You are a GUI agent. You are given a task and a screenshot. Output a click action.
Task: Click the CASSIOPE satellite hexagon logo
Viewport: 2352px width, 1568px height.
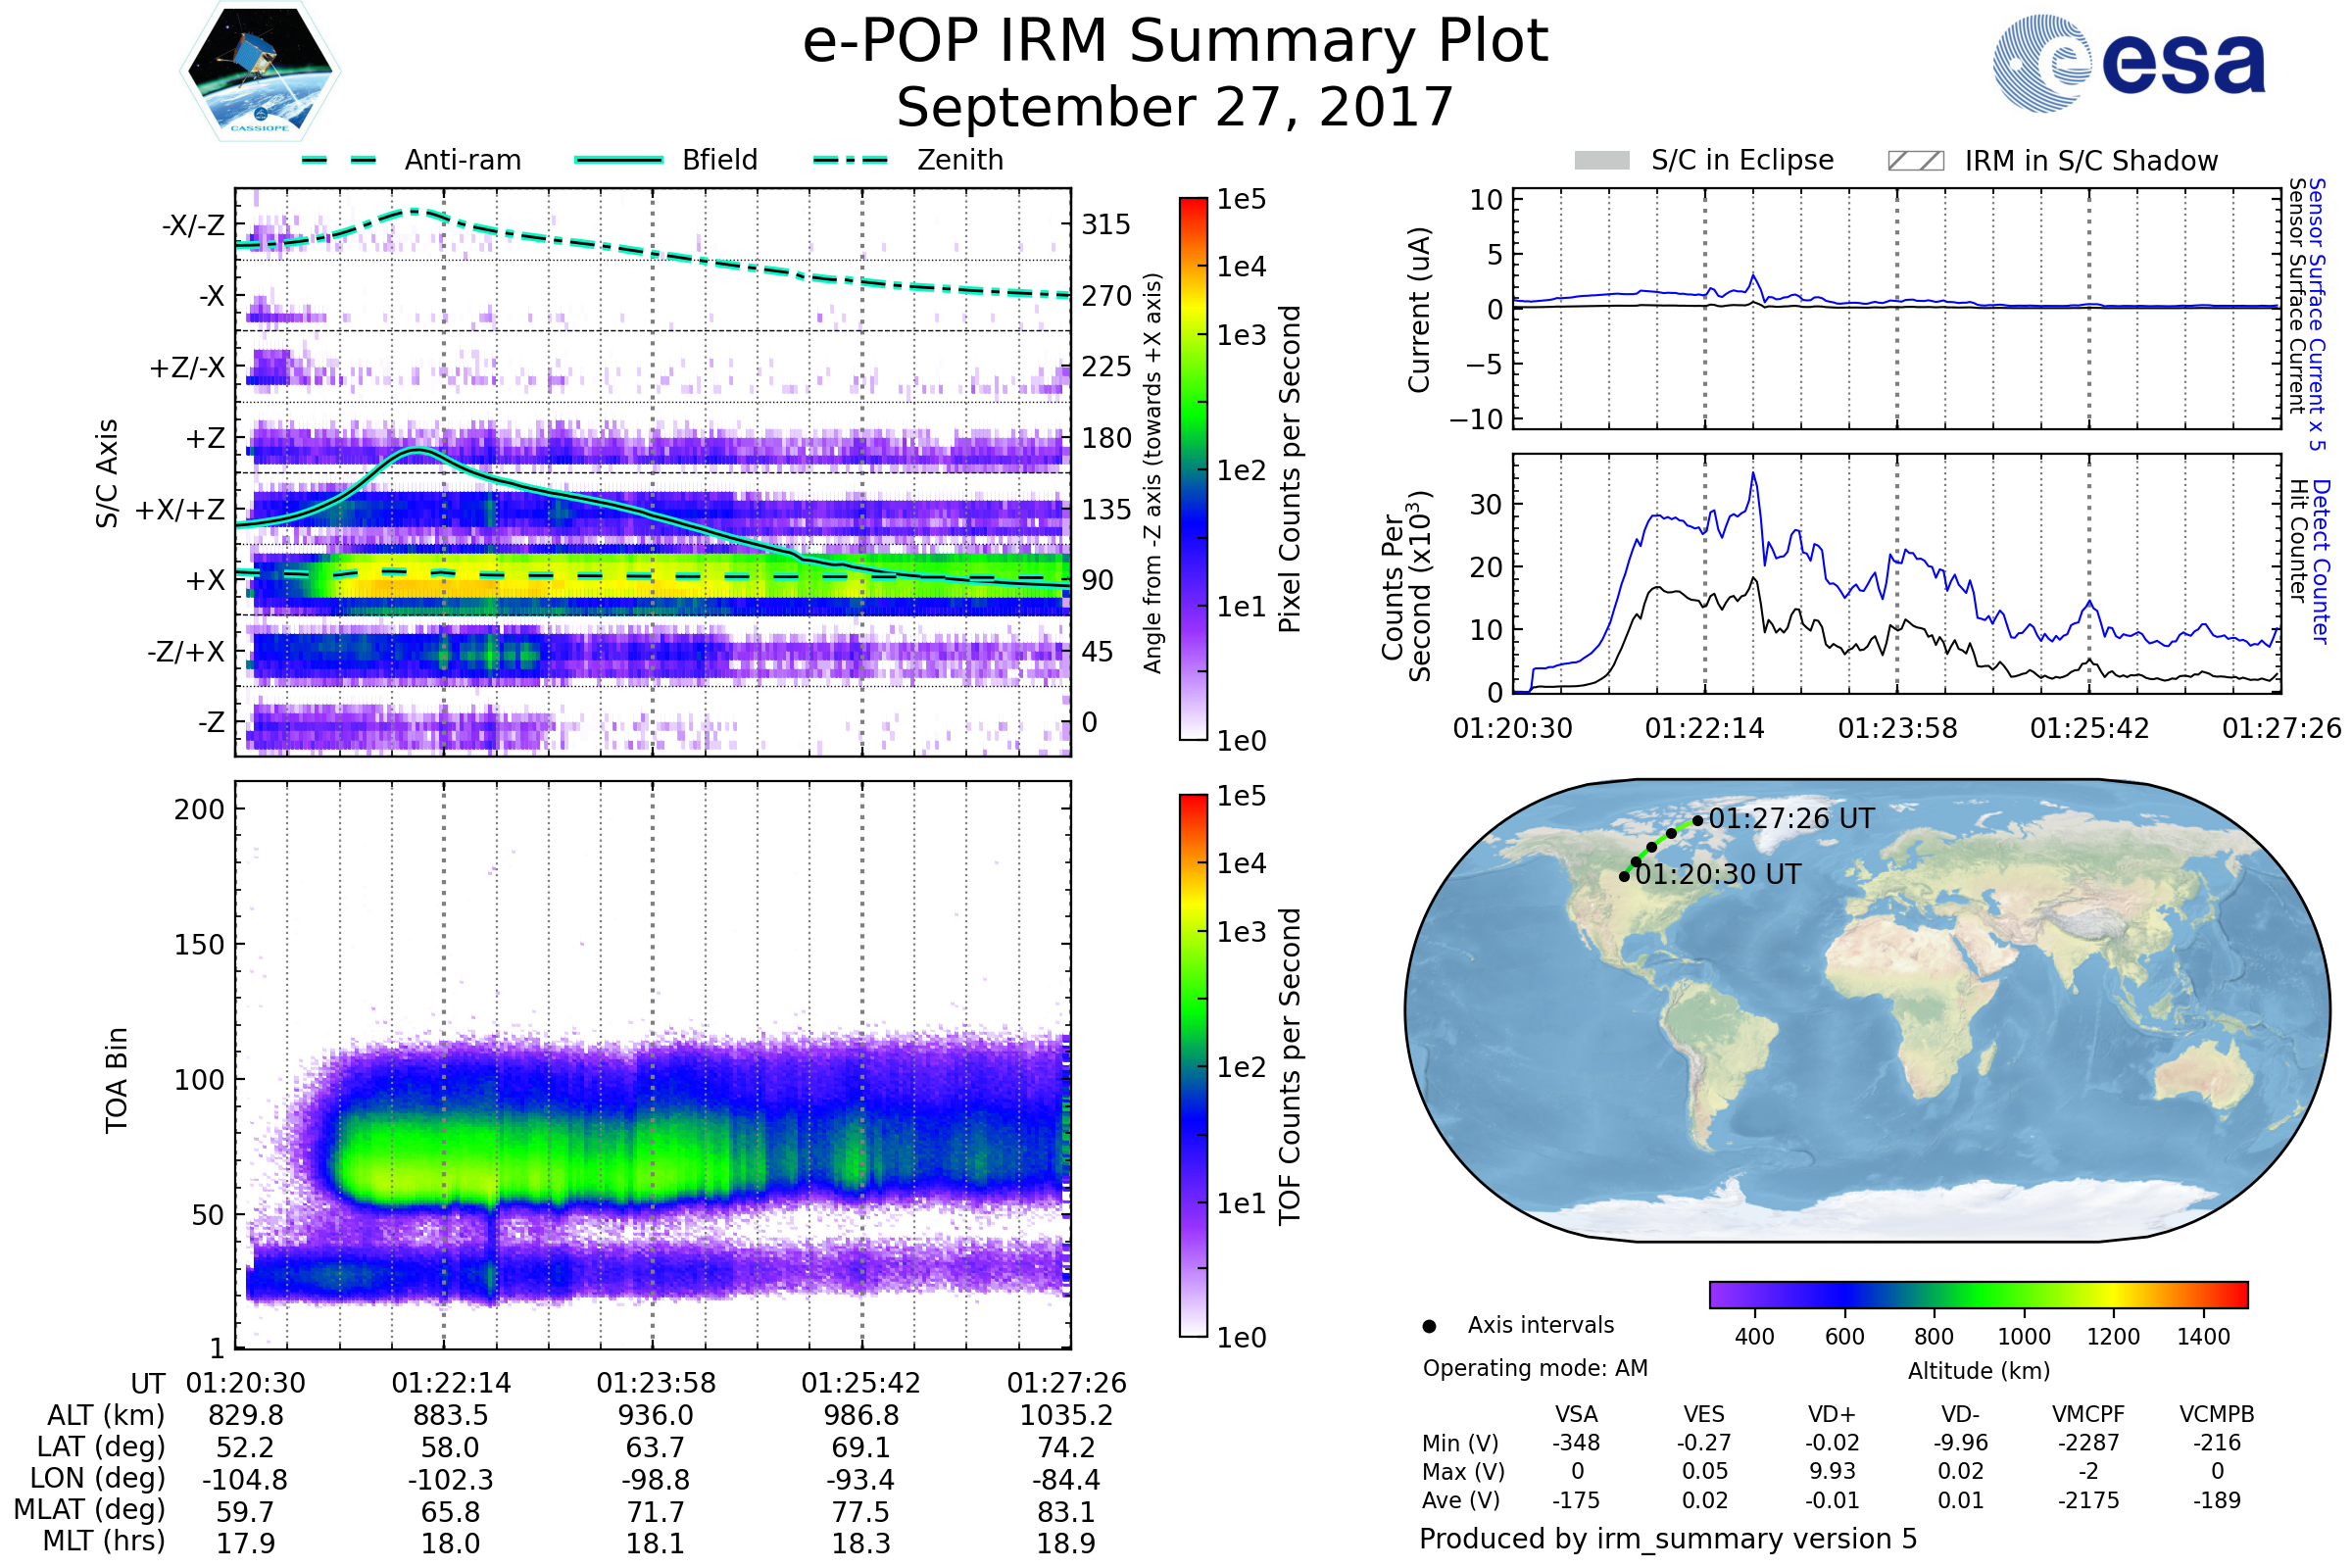pyautogui.click(x=260, y=72)
